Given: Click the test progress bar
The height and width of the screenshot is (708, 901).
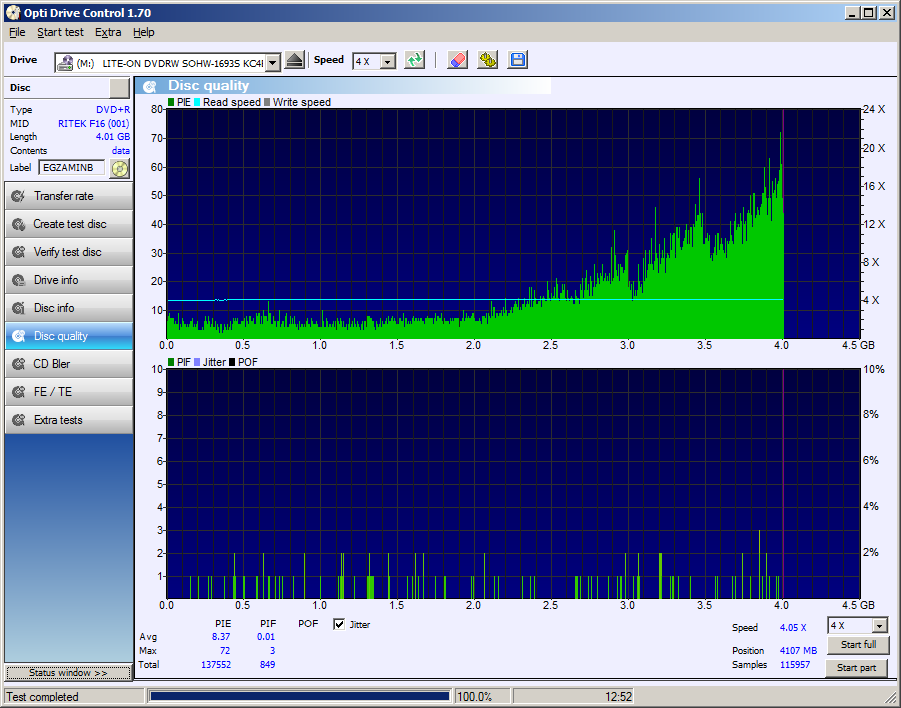Looking at the screenshot, I should pyautogui.click(x=299, y=697).
